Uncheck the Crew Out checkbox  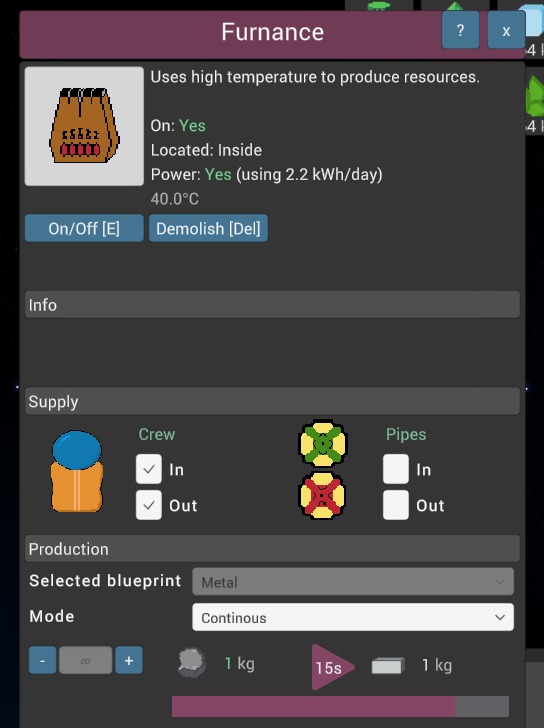point(149,505)
